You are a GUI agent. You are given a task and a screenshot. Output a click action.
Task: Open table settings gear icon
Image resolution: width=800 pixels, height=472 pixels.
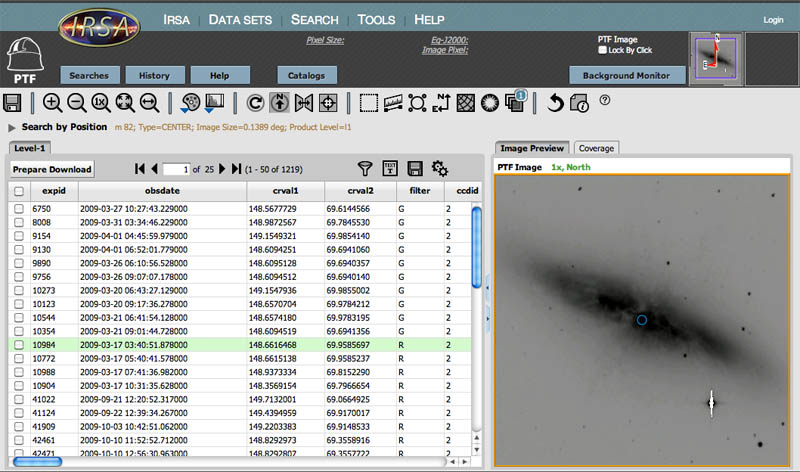pos(439,169)
